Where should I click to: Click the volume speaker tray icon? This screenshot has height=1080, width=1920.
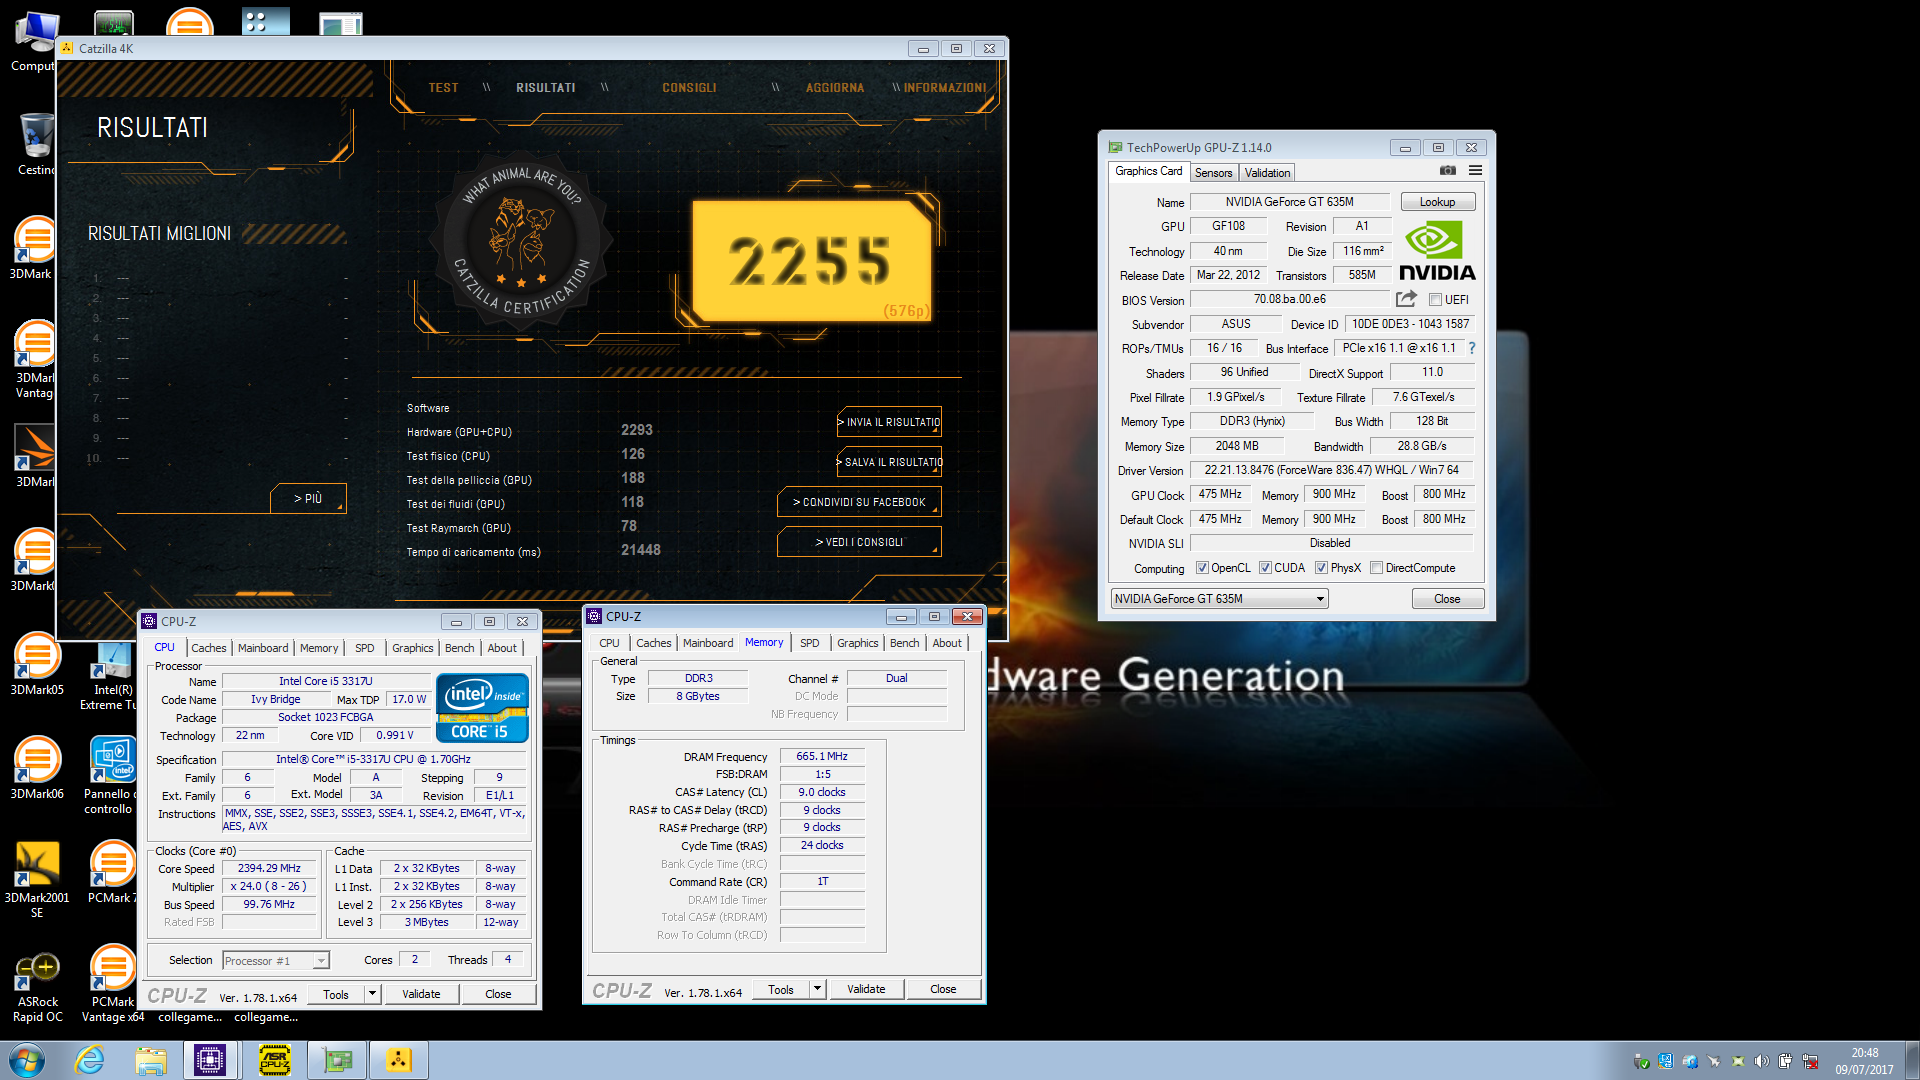(1761, 1061)
